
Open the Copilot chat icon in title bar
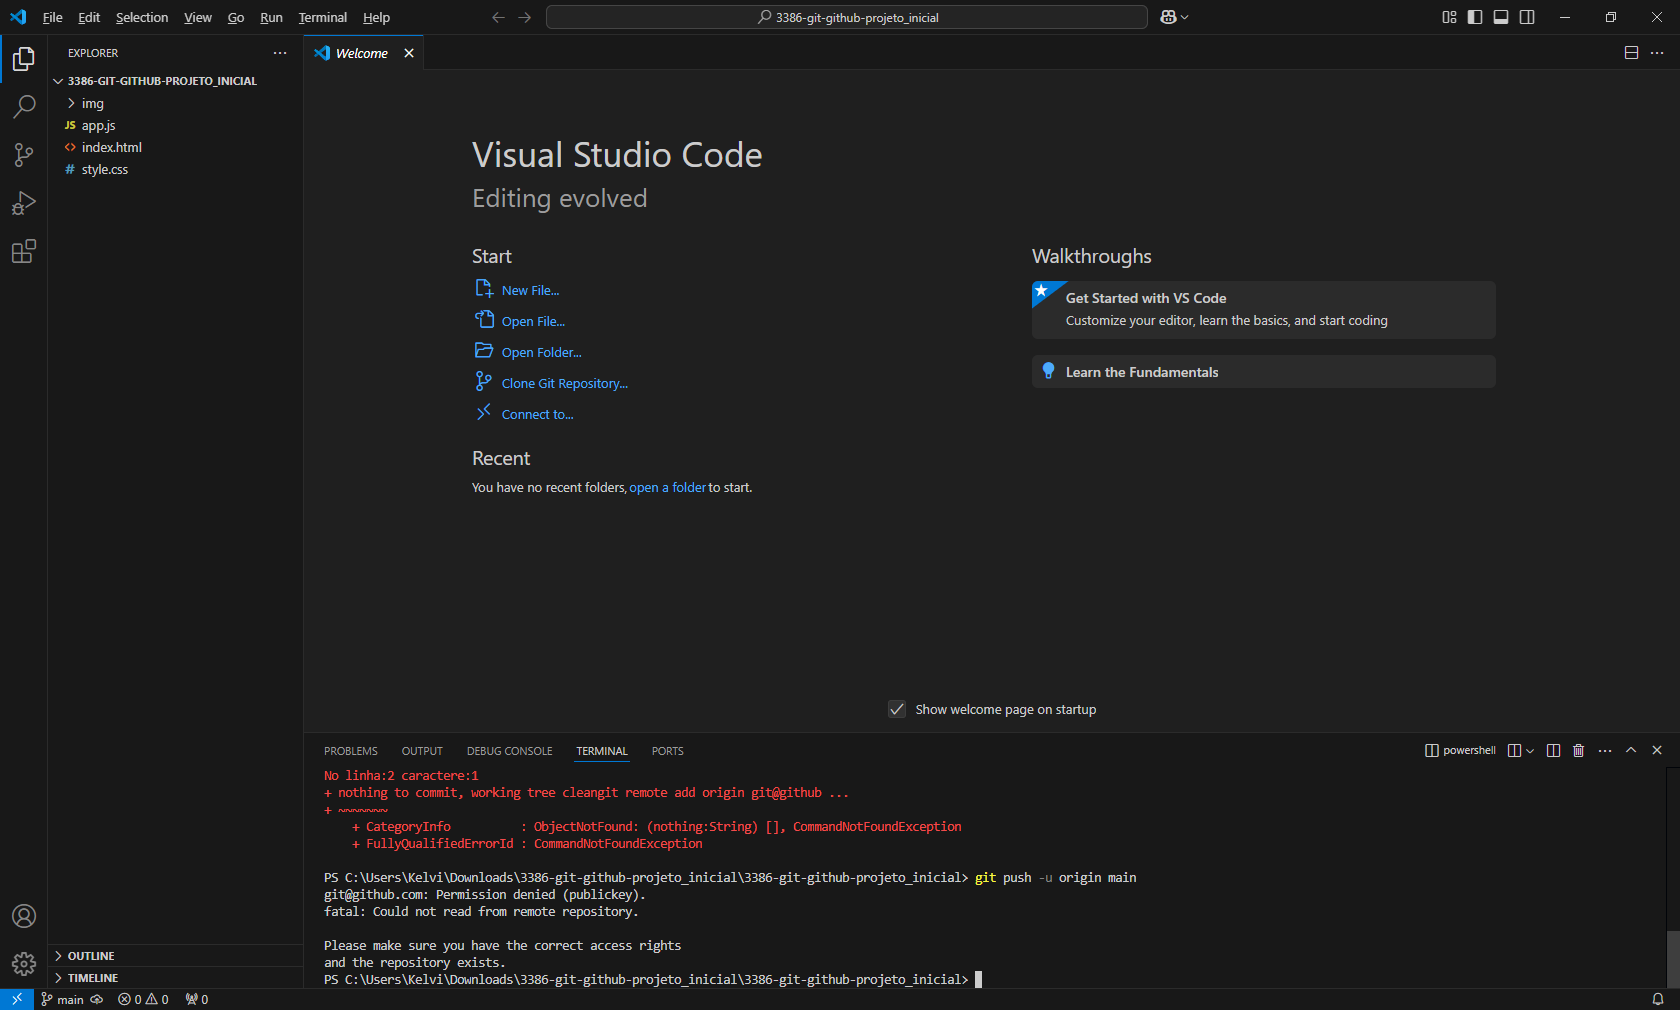click(x=1168, y=17)
